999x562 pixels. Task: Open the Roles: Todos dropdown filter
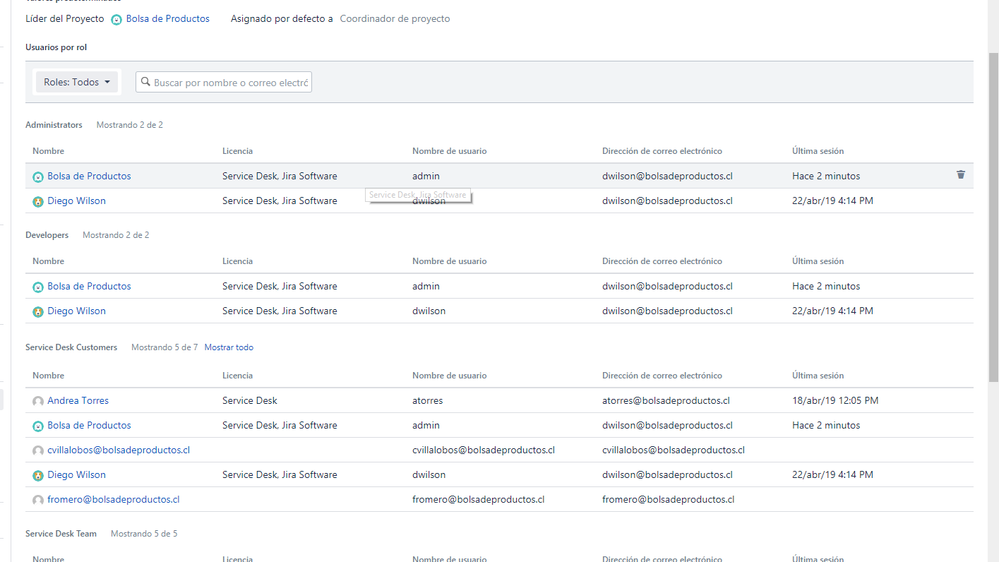click(76, 82)
